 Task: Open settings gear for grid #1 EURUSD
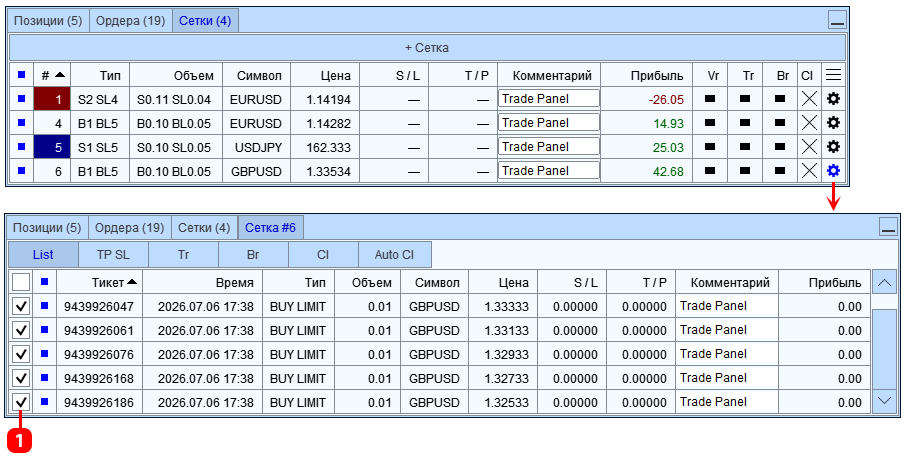point(833,99)
